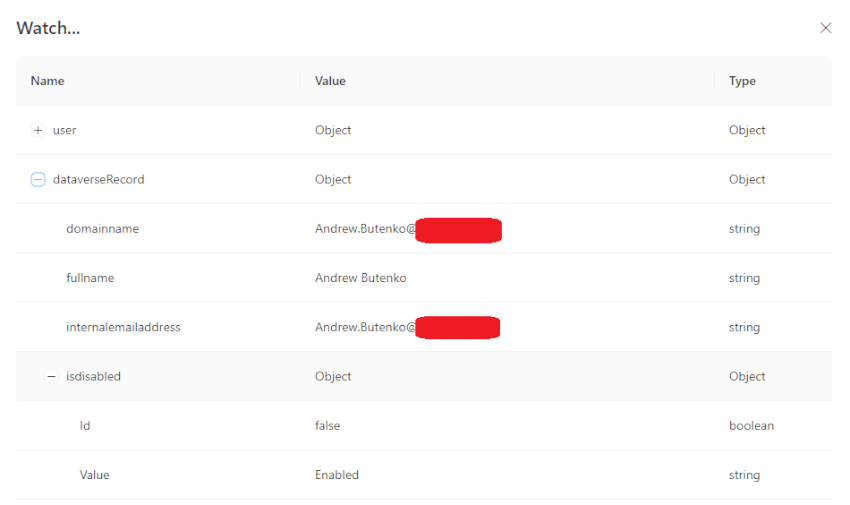850x505 pixels.
Task: Click the Type column header
Action: [742, 81]
